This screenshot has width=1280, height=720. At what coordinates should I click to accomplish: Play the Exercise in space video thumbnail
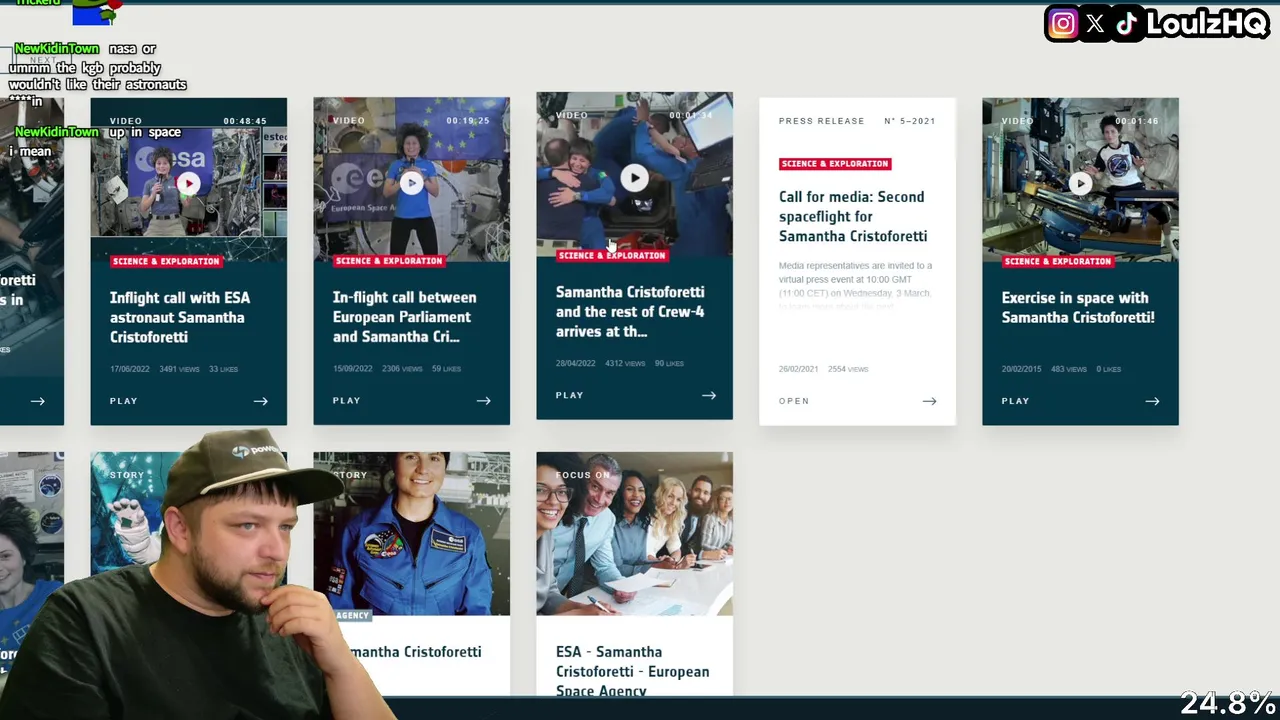[1080, 184]
